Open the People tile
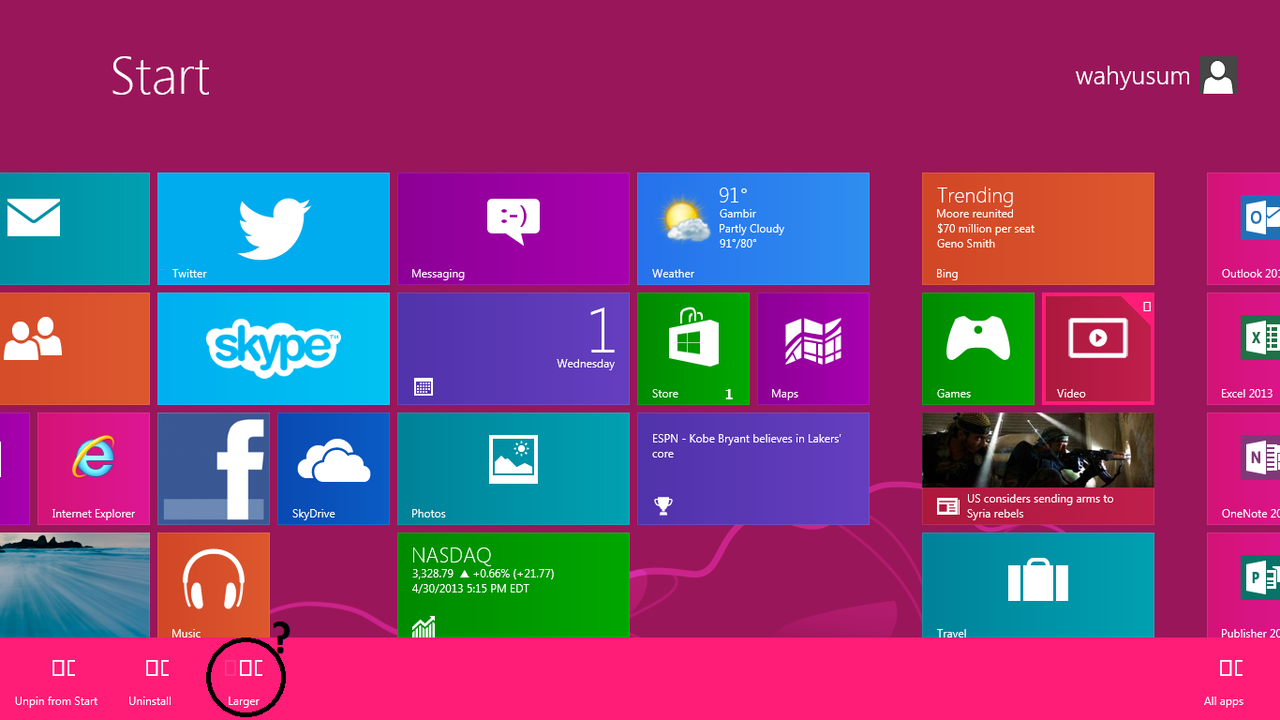Screen dimensions: 1280x720 pyautogui.click(x=75, y=349)
